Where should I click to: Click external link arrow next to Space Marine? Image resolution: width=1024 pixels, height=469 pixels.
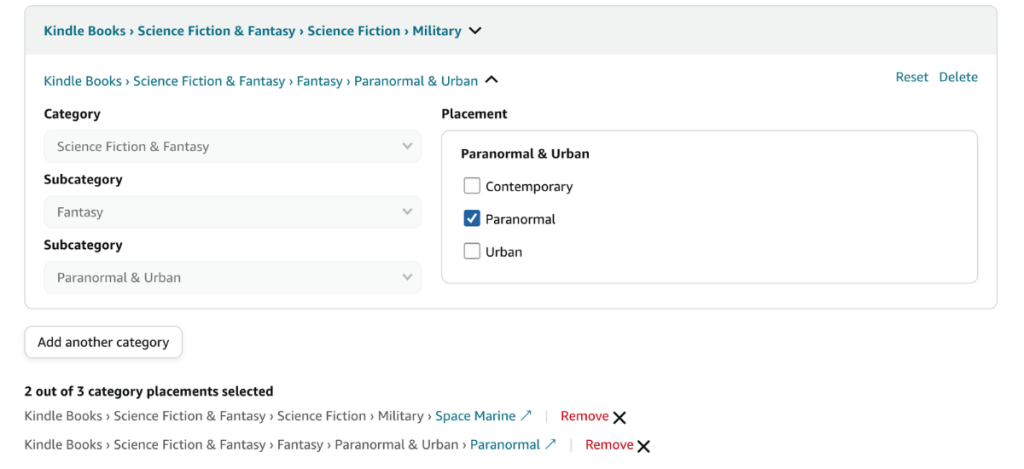pos(527,416)
